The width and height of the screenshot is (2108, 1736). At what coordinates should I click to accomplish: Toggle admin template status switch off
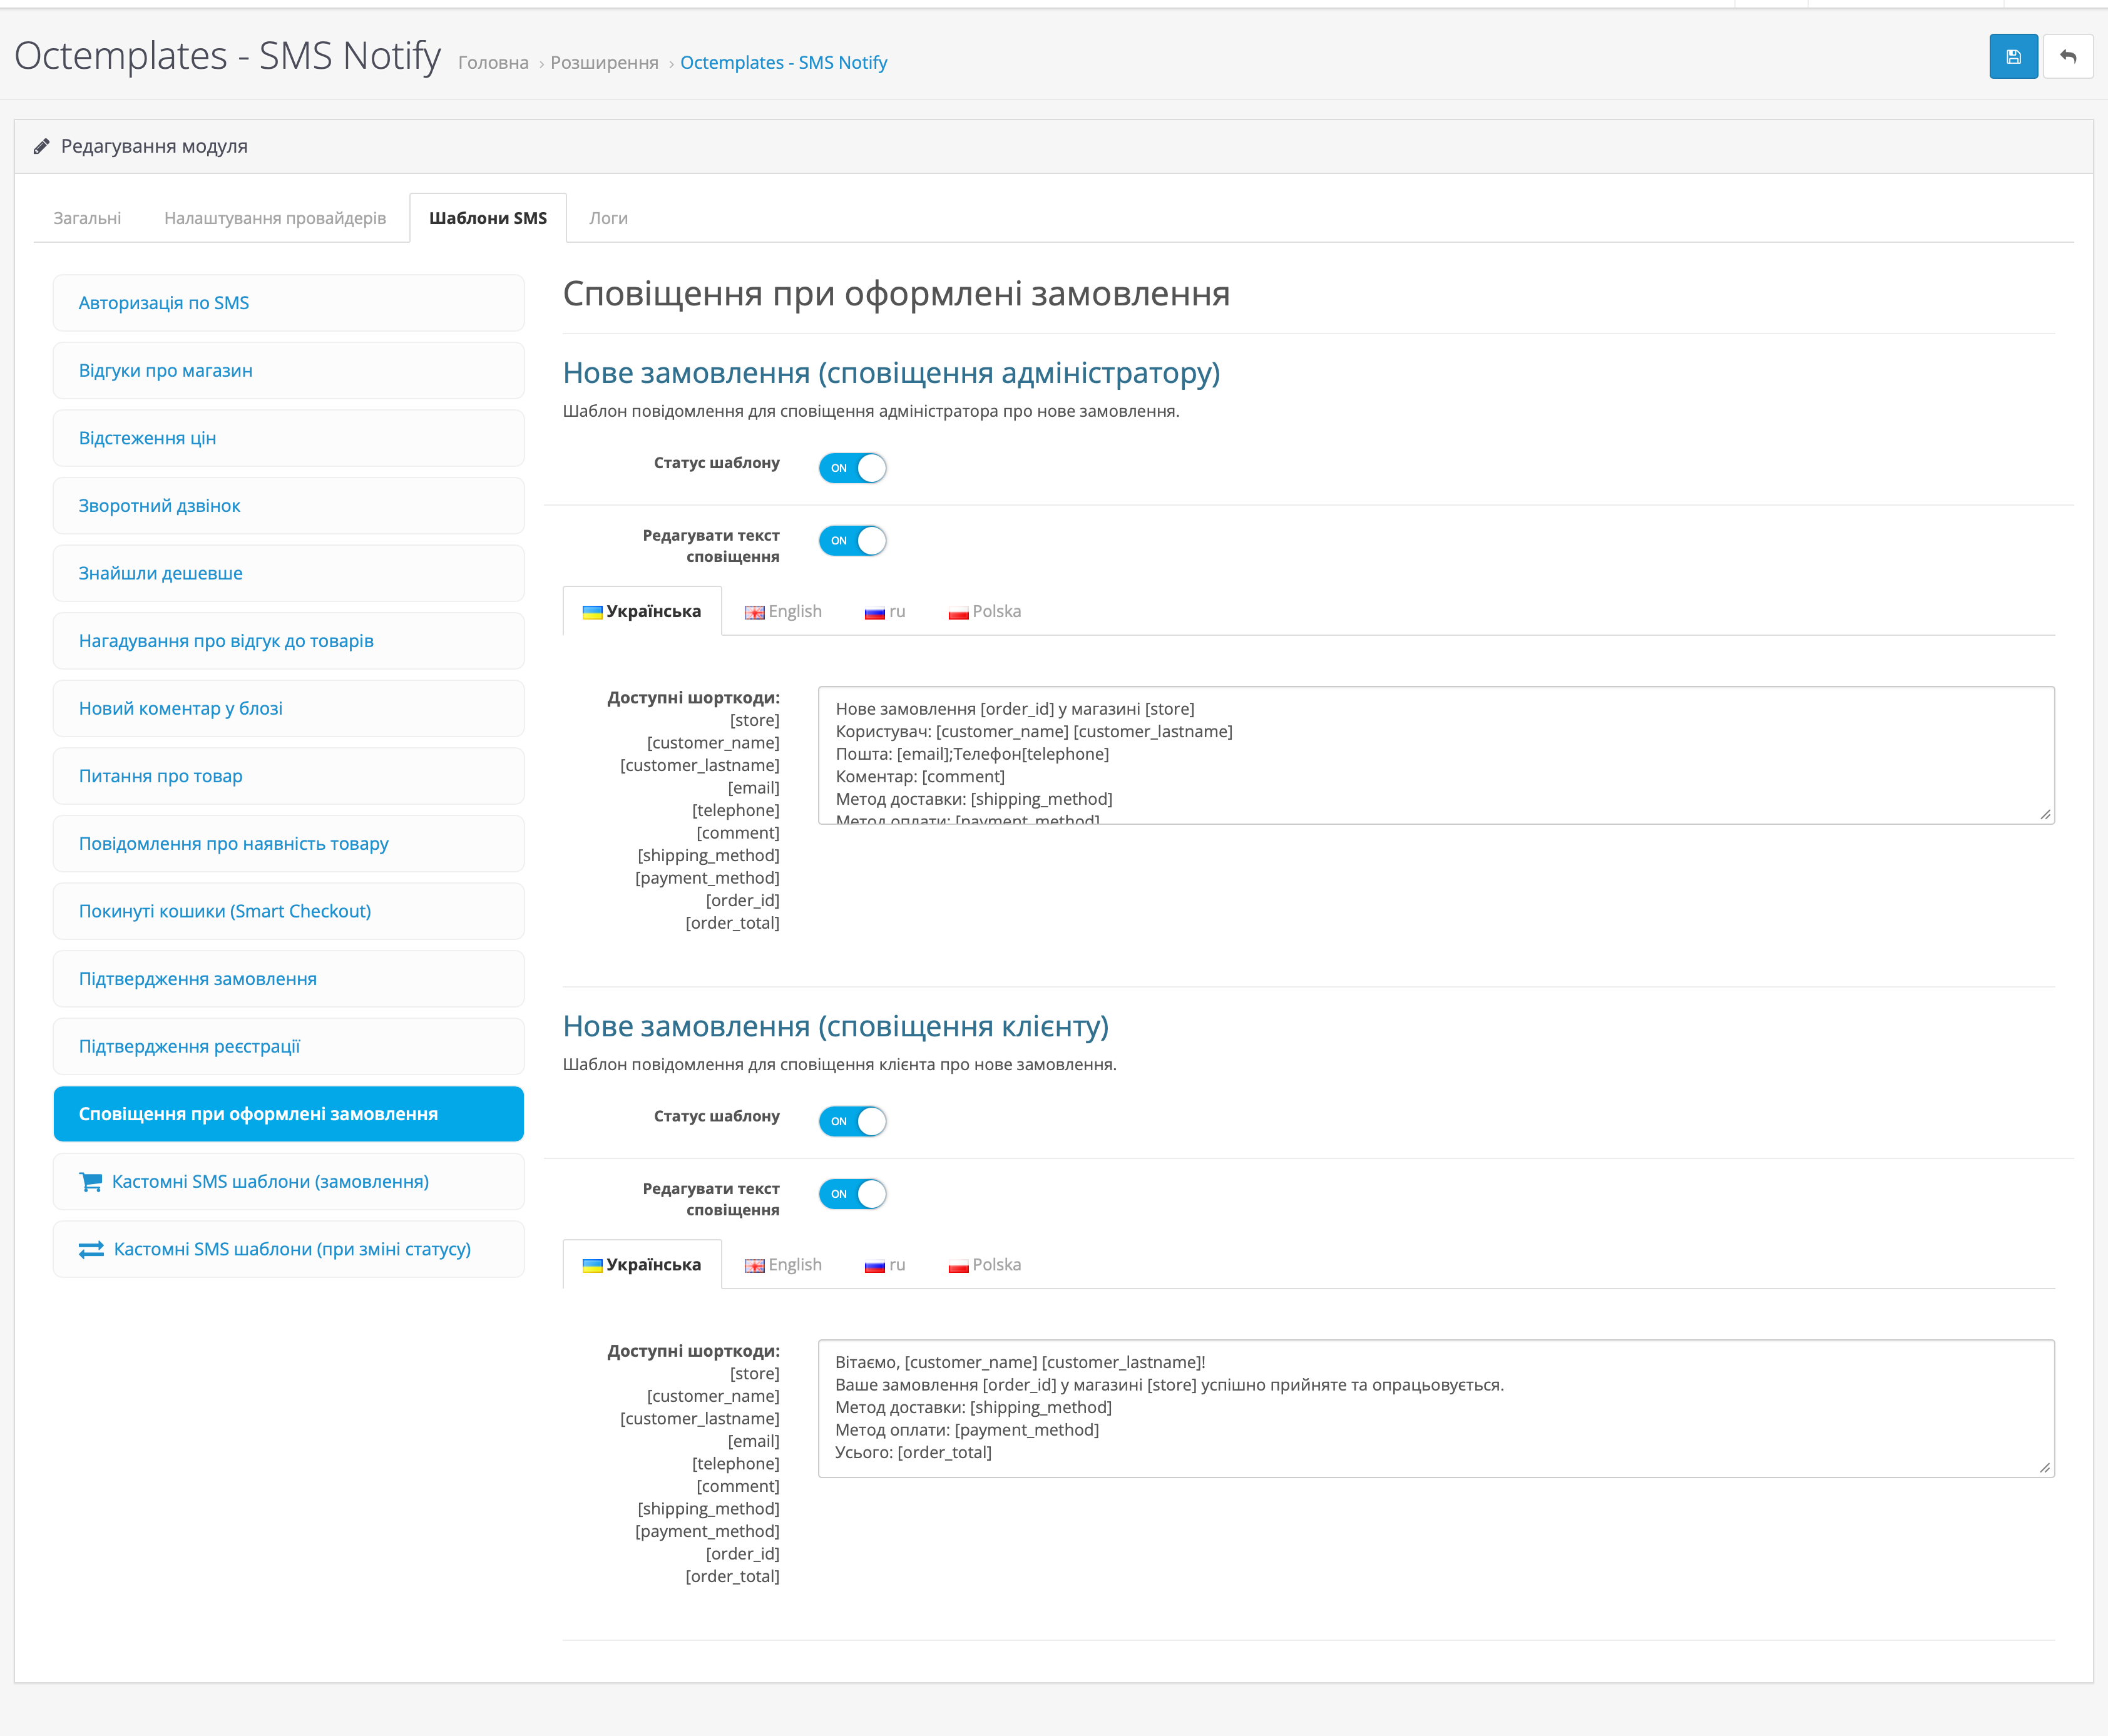pyautogui.click(x=852, y=468)
